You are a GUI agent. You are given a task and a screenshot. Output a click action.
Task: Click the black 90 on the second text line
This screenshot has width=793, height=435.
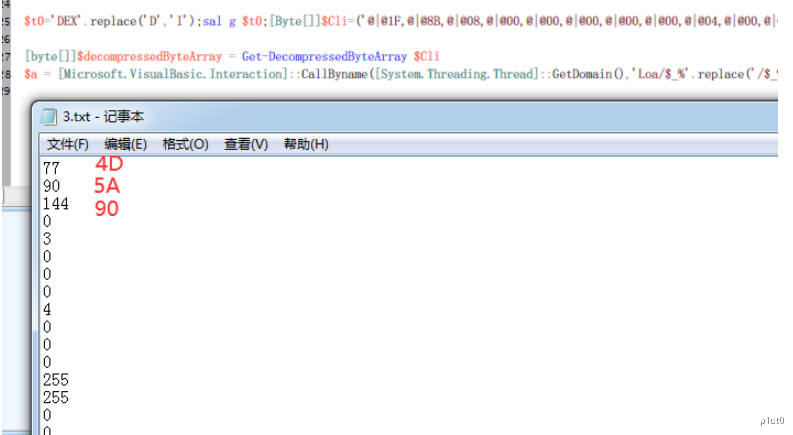coord(52,186)
